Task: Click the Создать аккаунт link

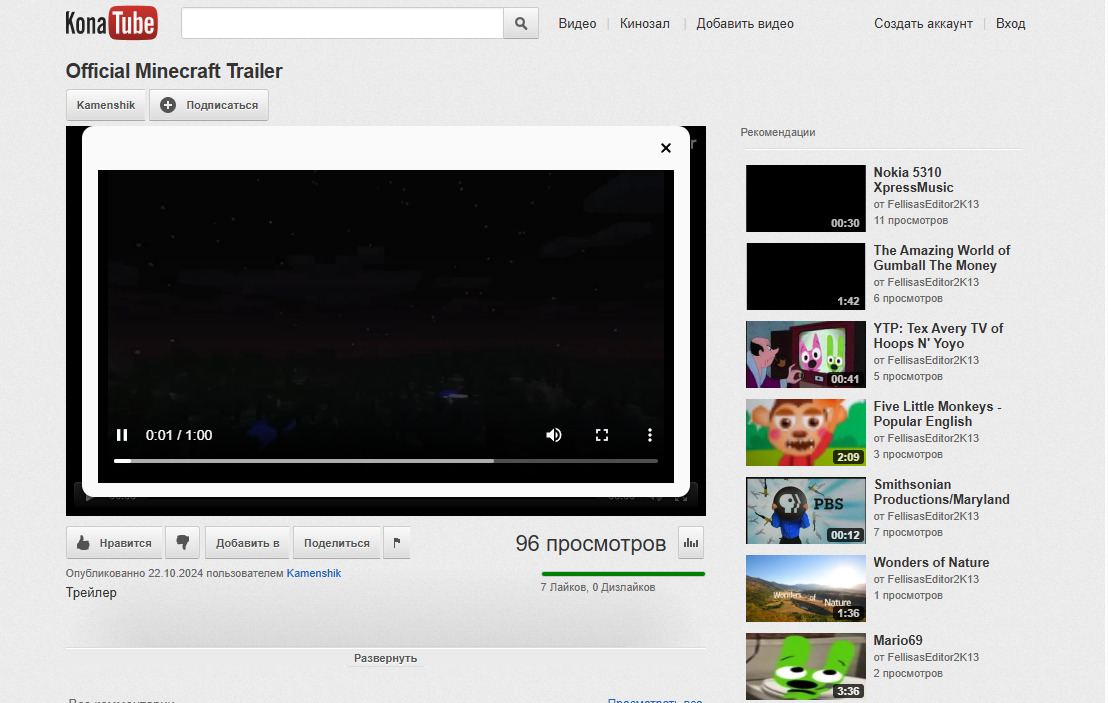Action: pos(923,24)
